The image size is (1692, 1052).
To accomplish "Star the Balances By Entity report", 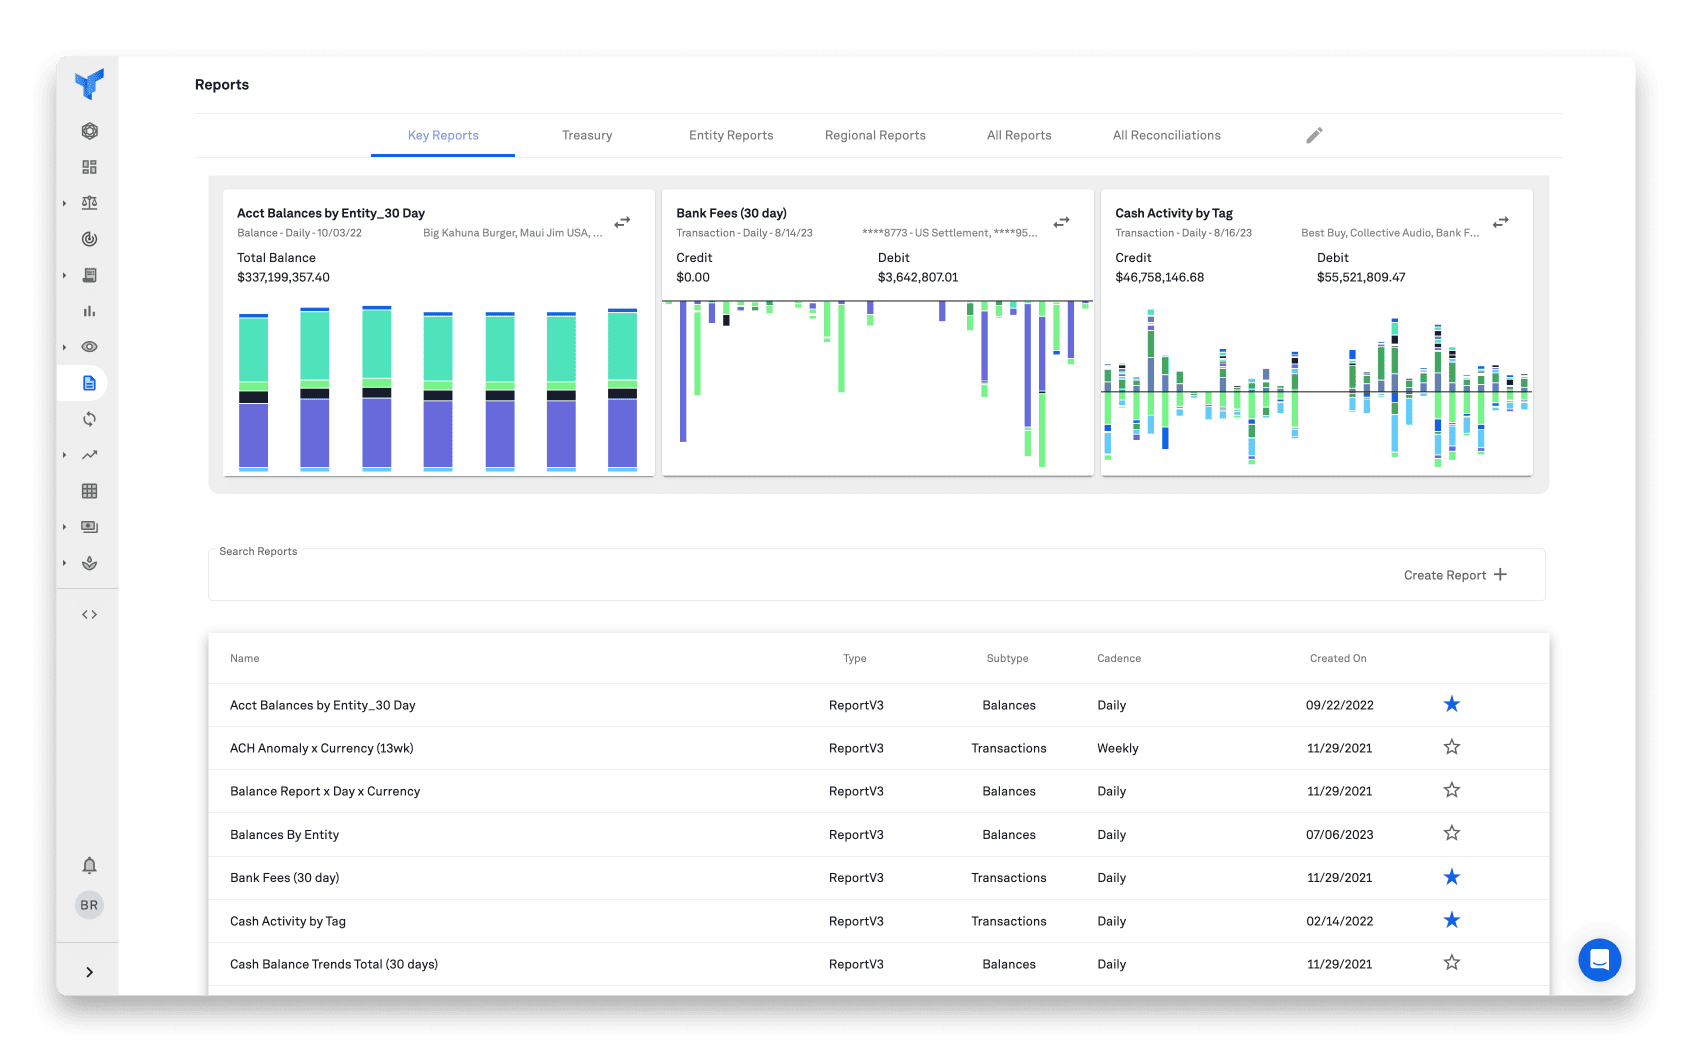I will 1451,833.
